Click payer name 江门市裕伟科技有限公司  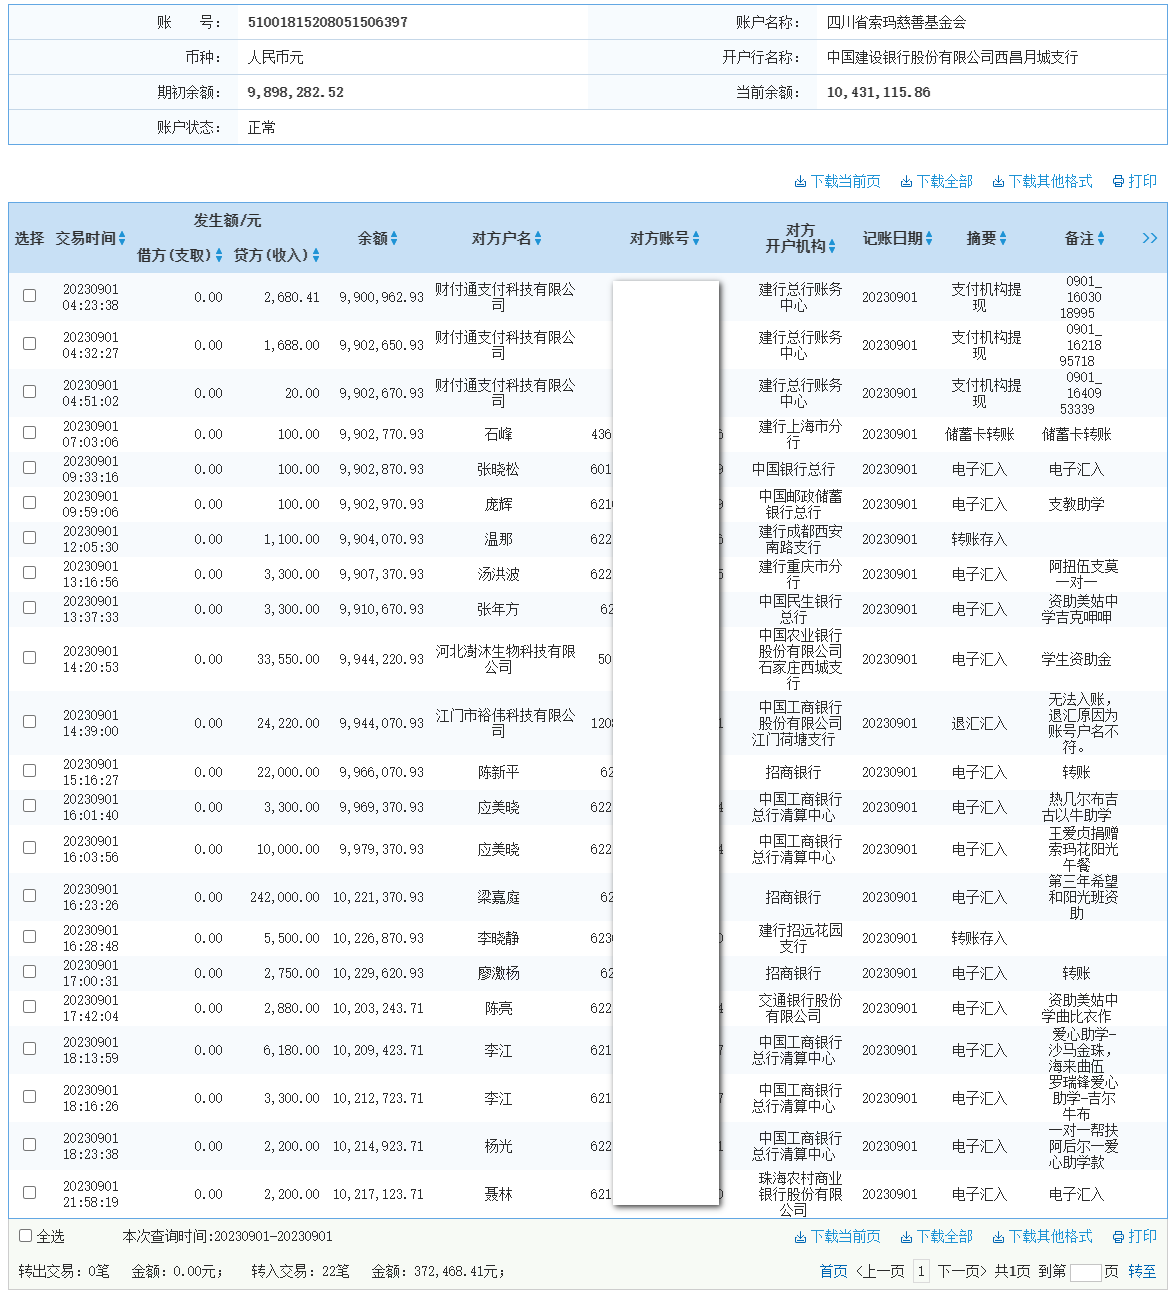[x=505, y=723]
